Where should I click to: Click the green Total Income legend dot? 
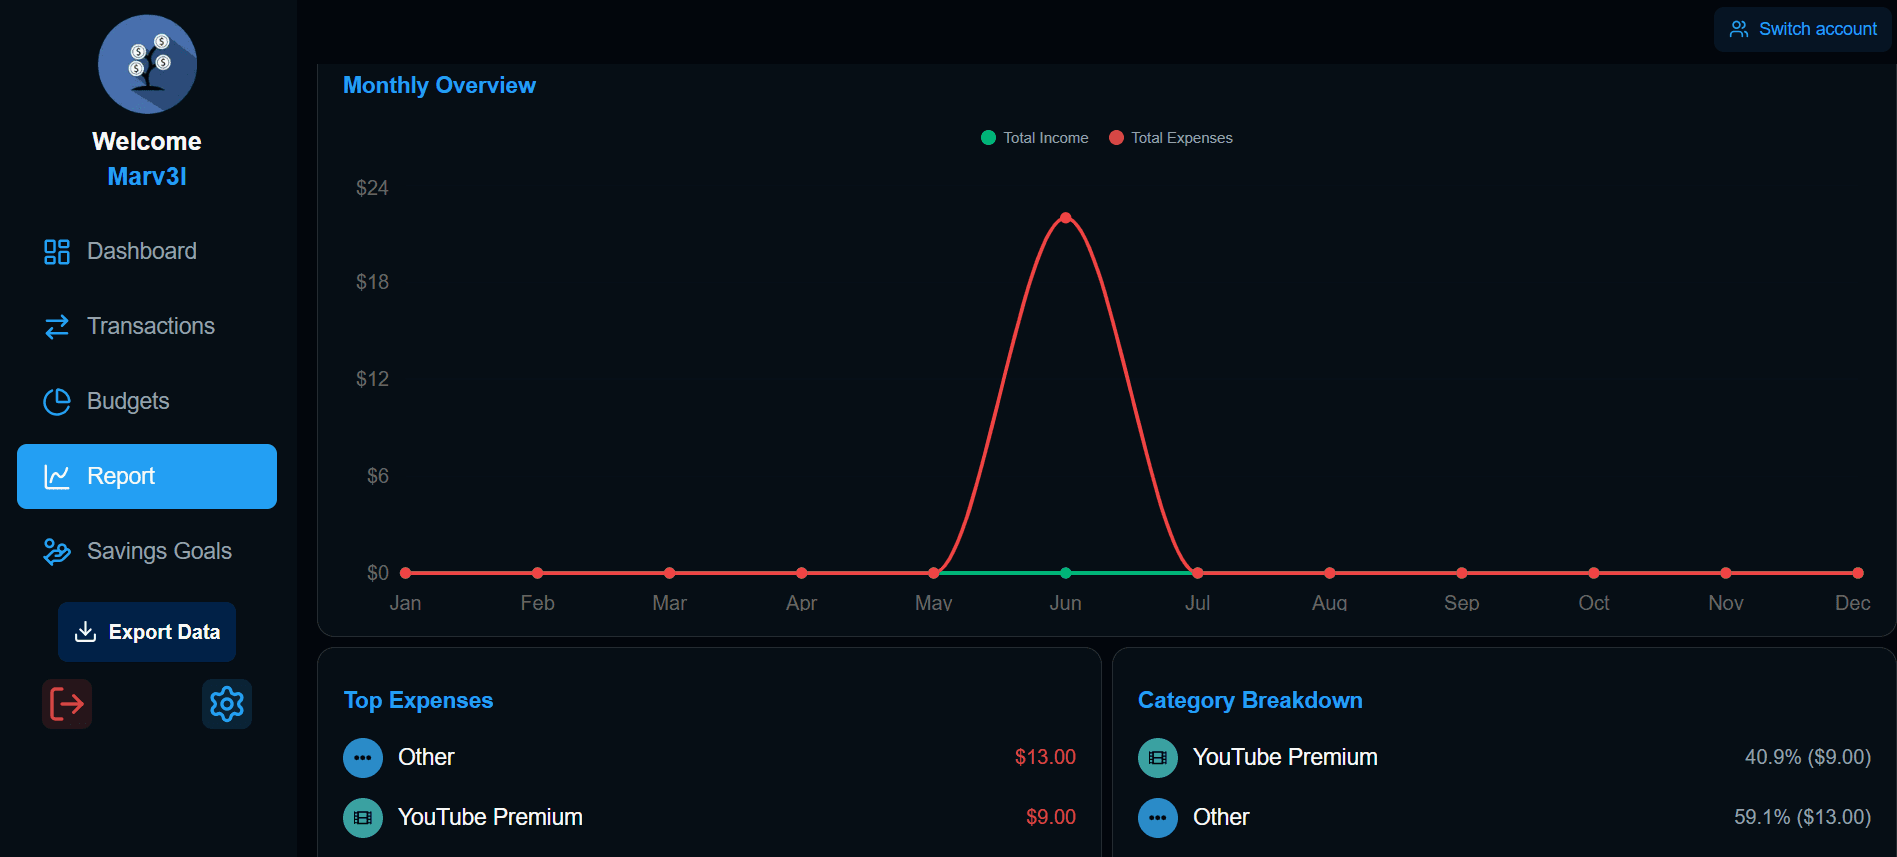click(988, 138)
